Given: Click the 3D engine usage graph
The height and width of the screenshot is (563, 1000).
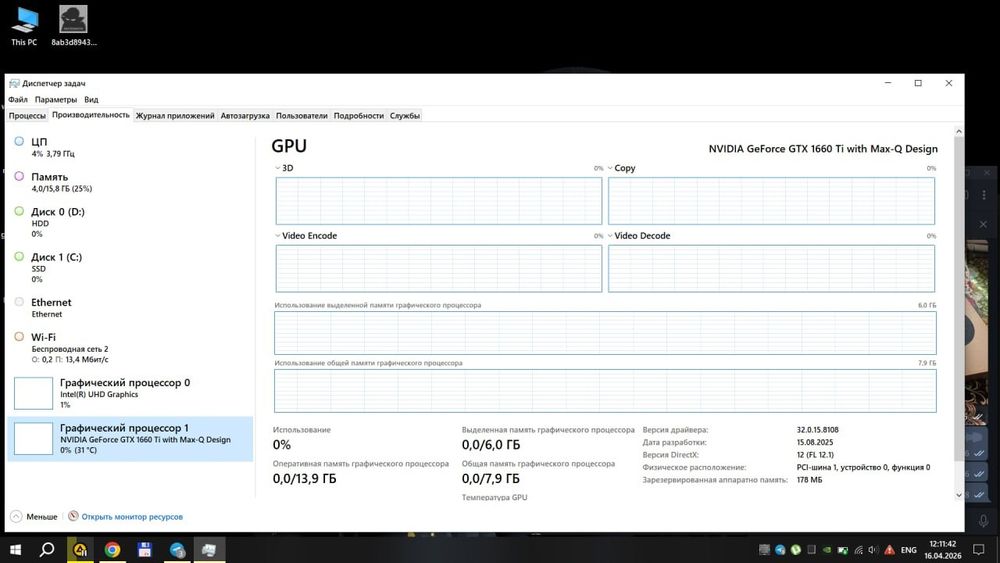Looking at the screenshot, I should click(x=439, y=201).
